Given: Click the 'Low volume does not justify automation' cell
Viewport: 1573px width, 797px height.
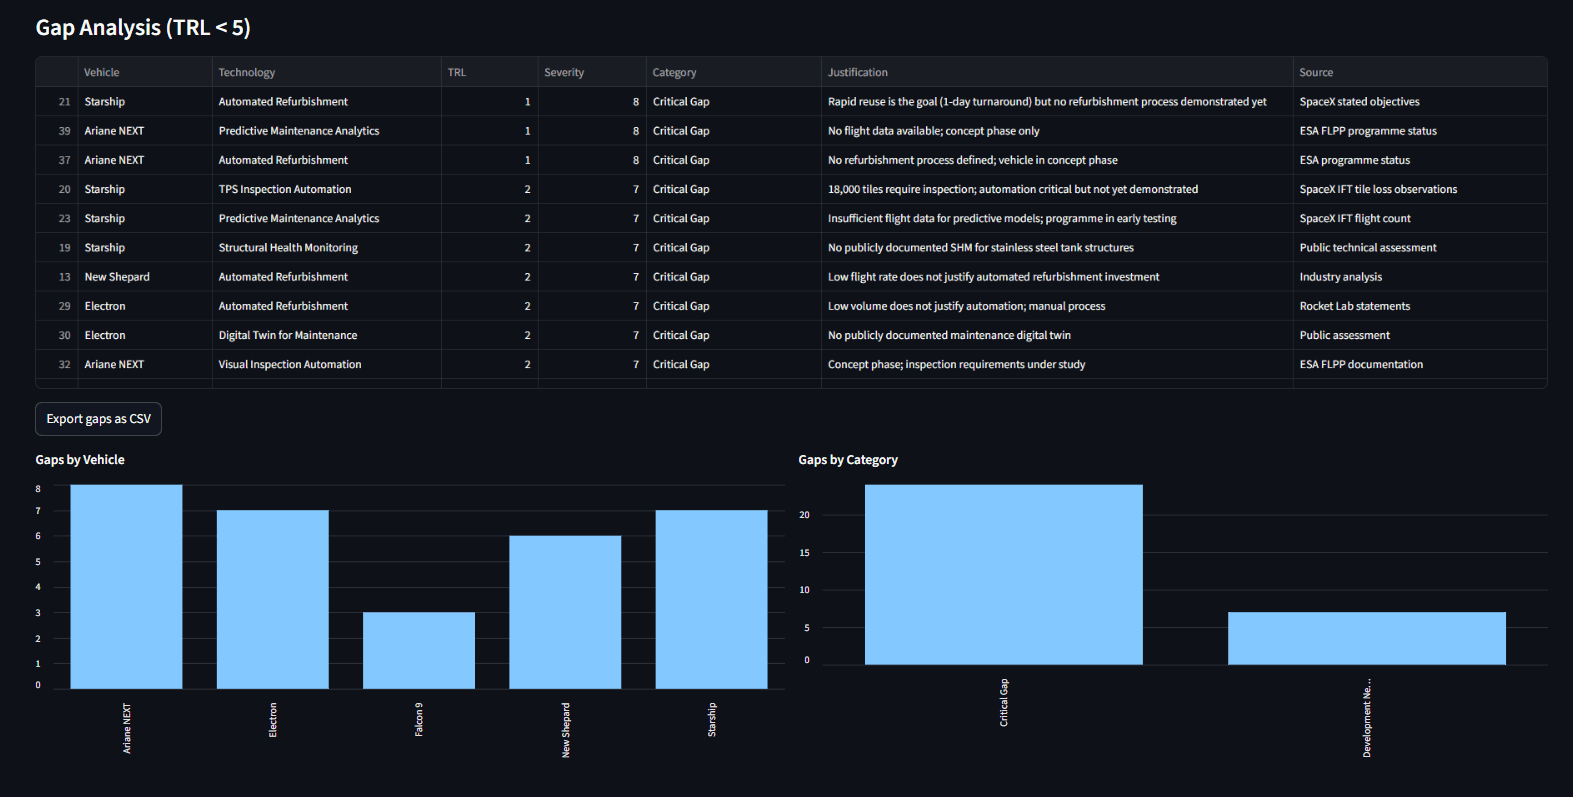Looking at the screenshot, I should coord(1057,306).
